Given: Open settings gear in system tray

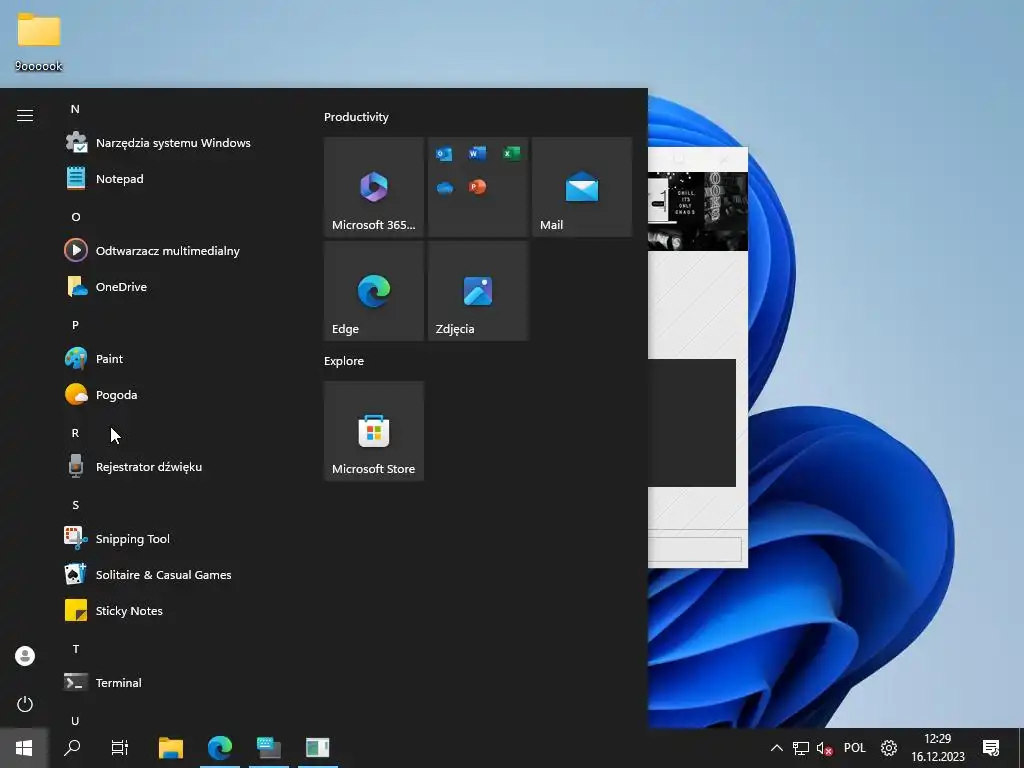Looking at the screenshot, I should (x=889, y=748).
